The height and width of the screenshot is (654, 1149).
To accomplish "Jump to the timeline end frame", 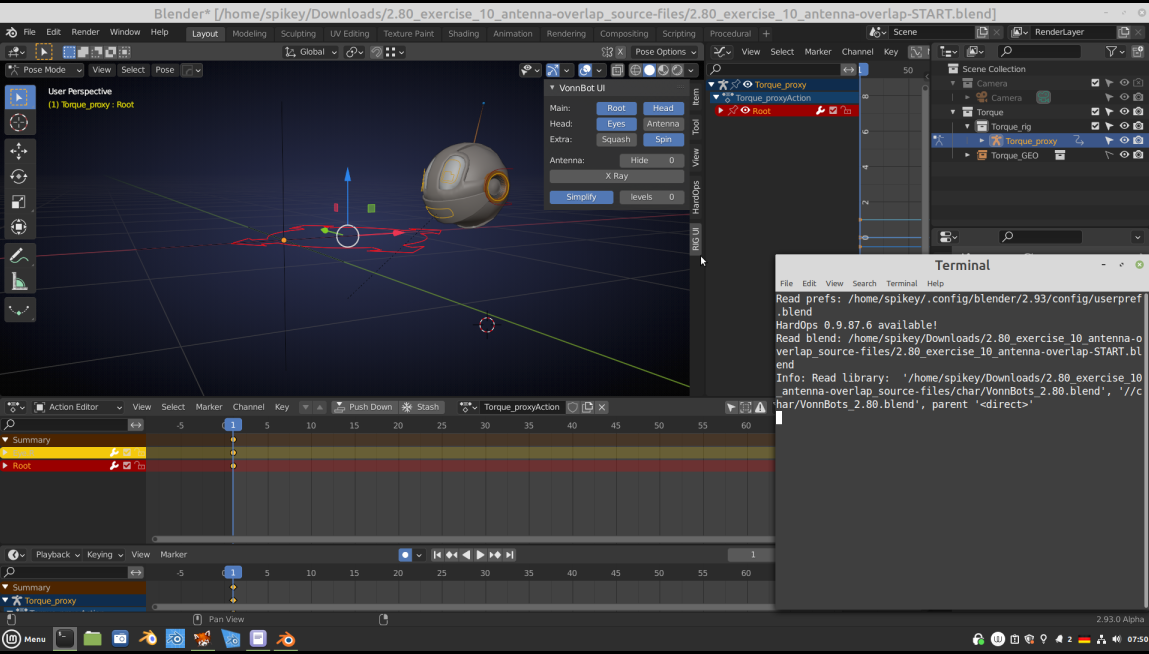I will coord(509,555).
